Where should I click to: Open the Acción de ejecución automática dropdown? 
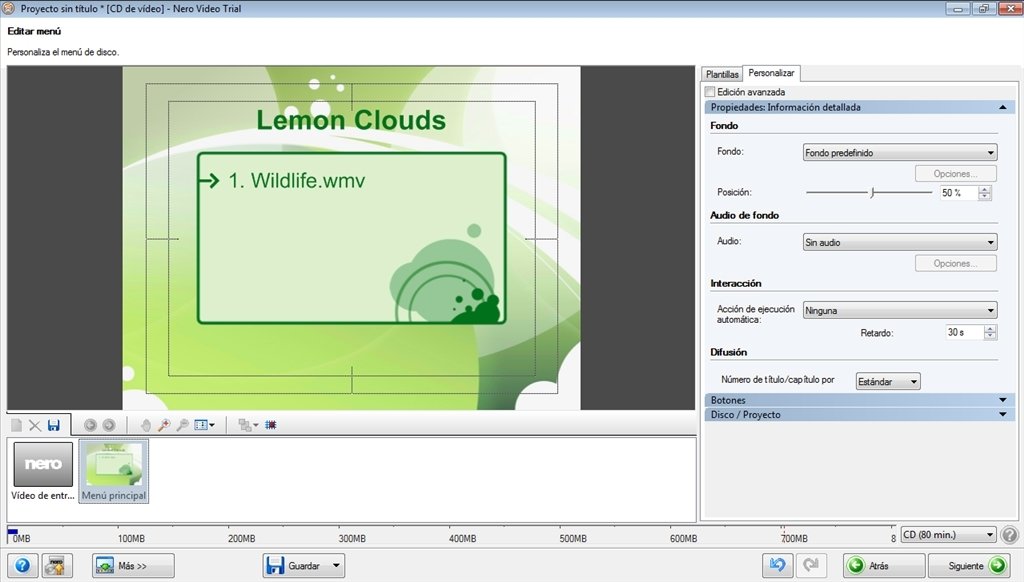(x=899, y=310)
